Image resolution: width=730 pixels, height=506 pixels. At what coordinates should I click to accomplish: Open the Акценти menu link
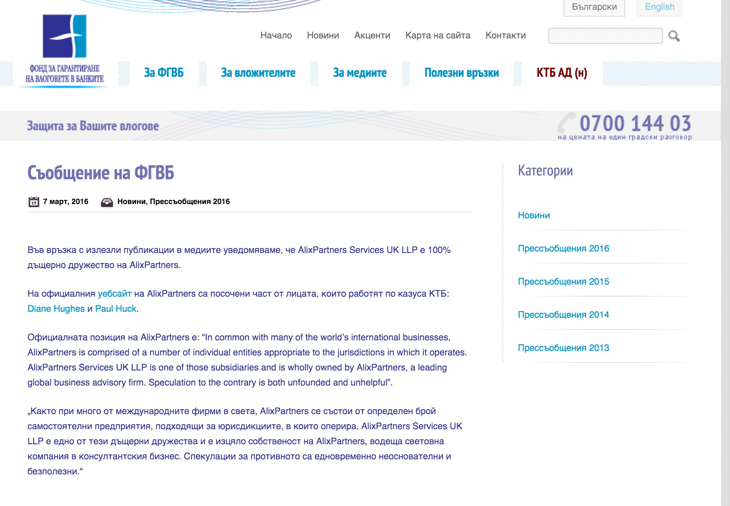coord(372,35)
